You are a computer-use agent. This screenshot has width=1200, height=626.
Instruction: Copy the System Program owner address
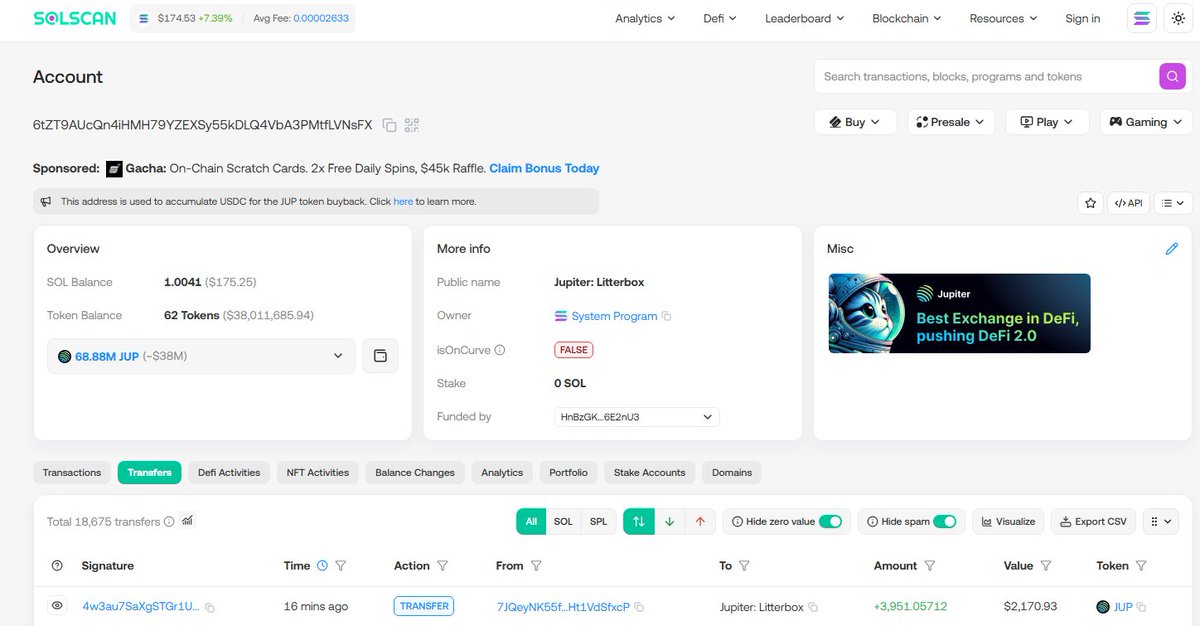667,316
